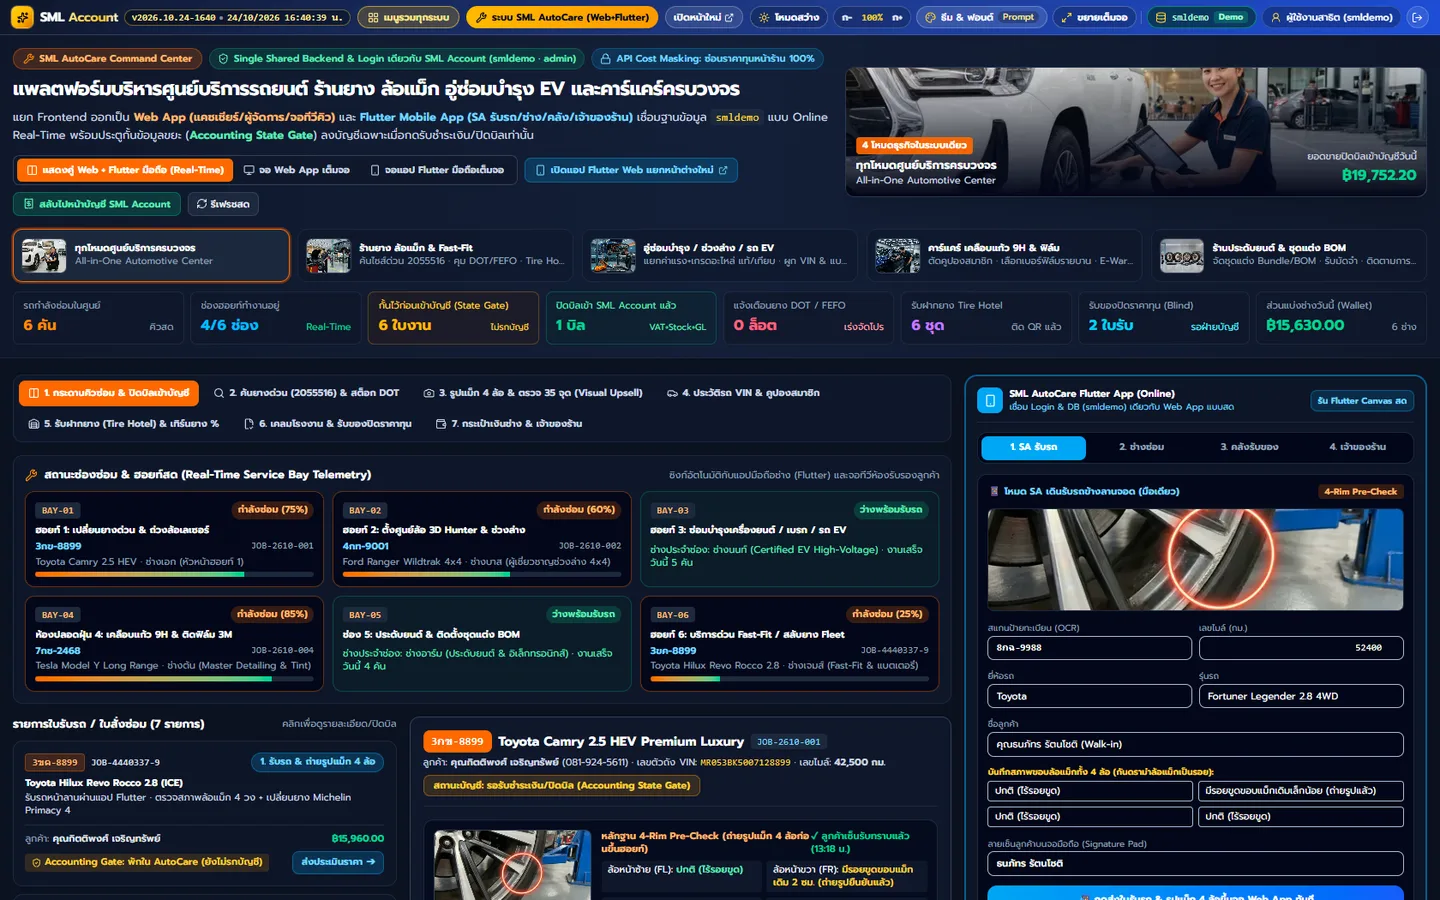
Task: Click the car model field Fortuner Legender
Action: point(1301,696)
